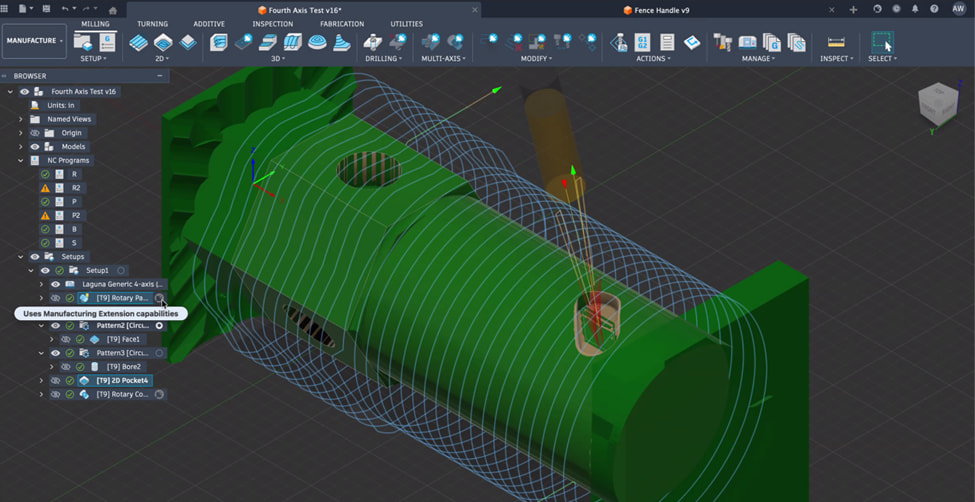
Task: Click the first 2D milling strategy icon
Action: (139, 42)
